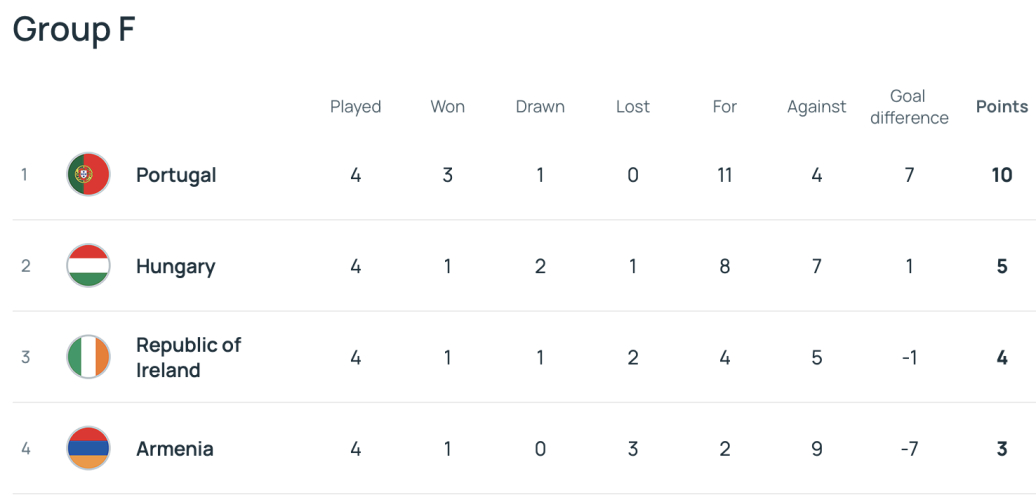Click the Drawn column header
This screenshot has width=1036, height=500.
click(540, 106)
